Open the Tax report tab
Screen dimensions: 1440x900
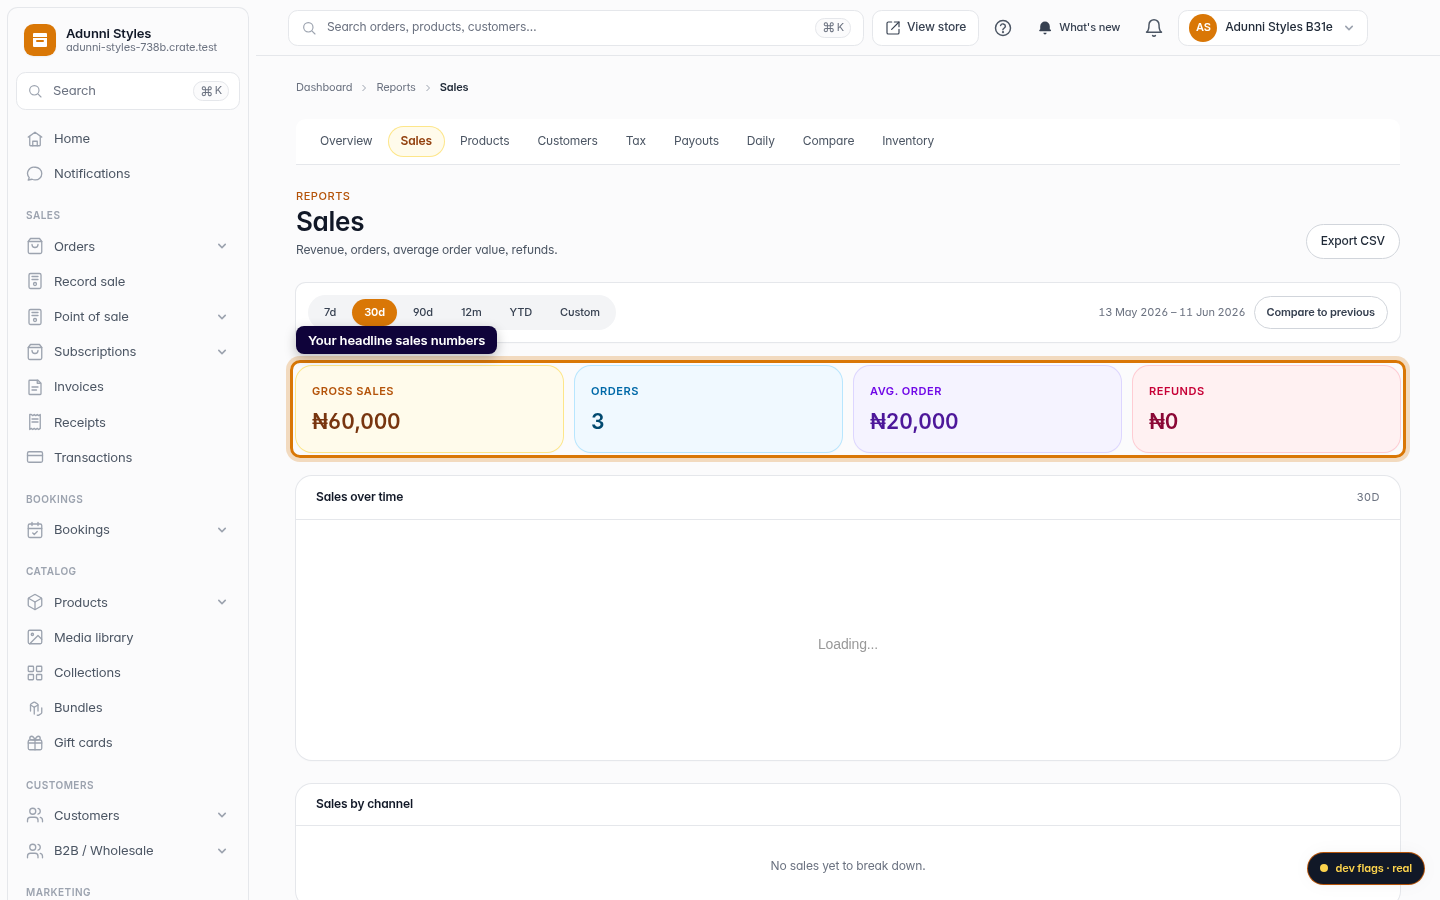(636, 141)
